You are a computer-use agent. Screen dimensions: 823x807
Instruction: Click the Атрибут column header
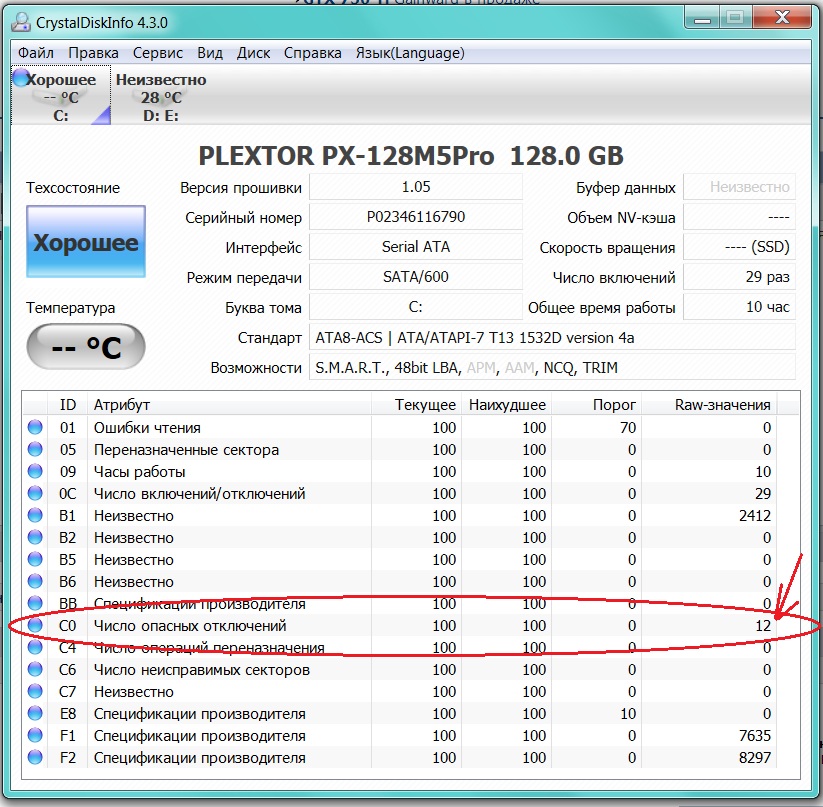(229, 405)
